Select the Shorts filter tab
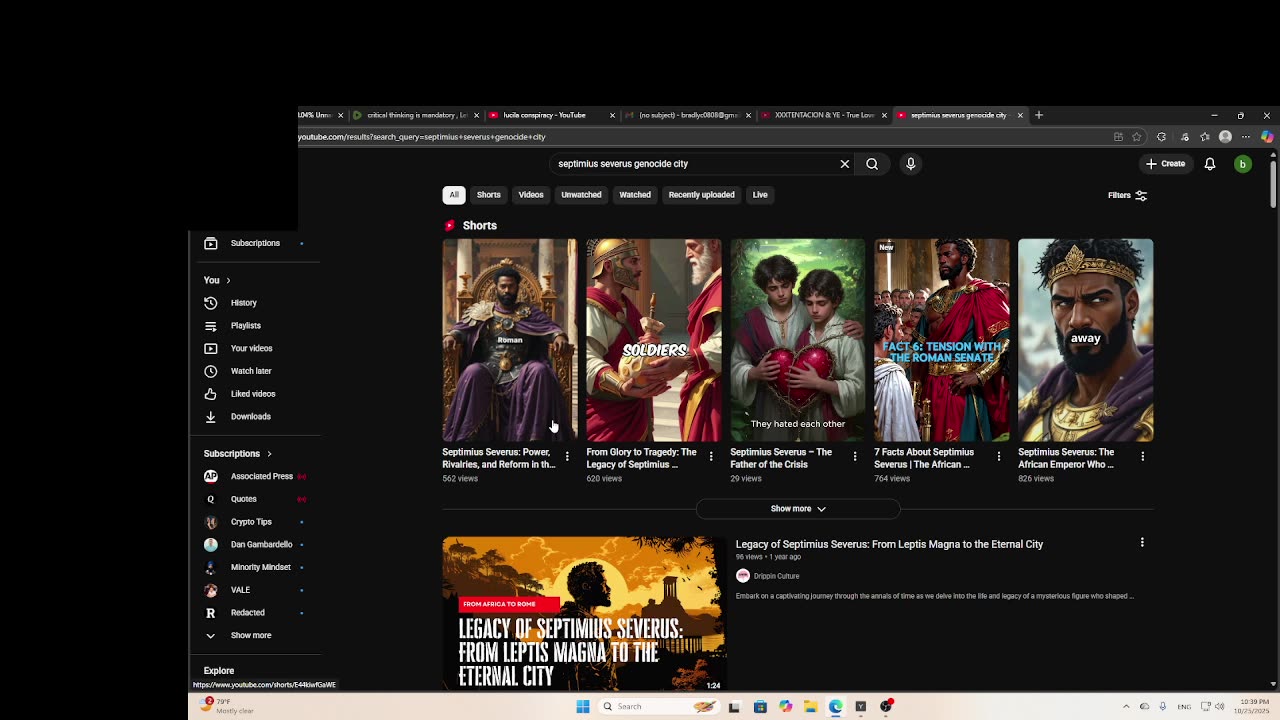Screen dimensions: 1280x720 point(488,195)
